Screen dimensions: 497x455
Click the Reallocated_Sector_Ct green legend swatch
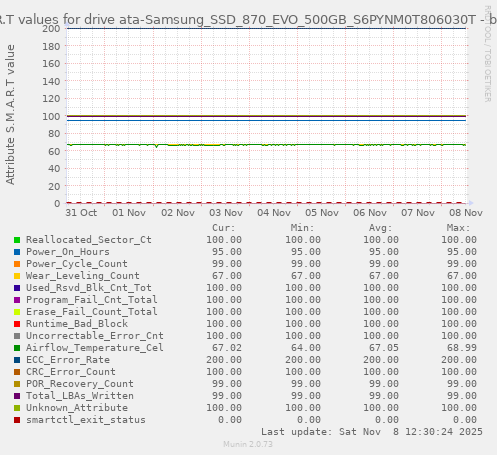pyautogui.click(x=17, y=240)
